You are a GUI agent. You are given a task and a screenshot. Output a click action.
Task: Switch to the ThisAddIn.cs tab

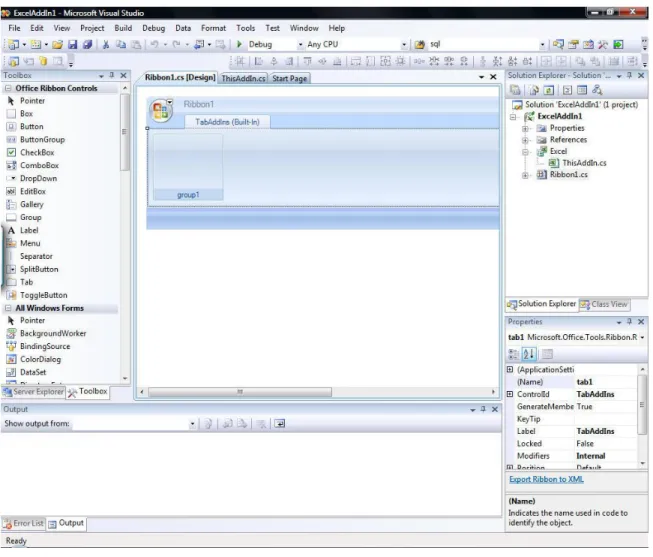[244, 78]
